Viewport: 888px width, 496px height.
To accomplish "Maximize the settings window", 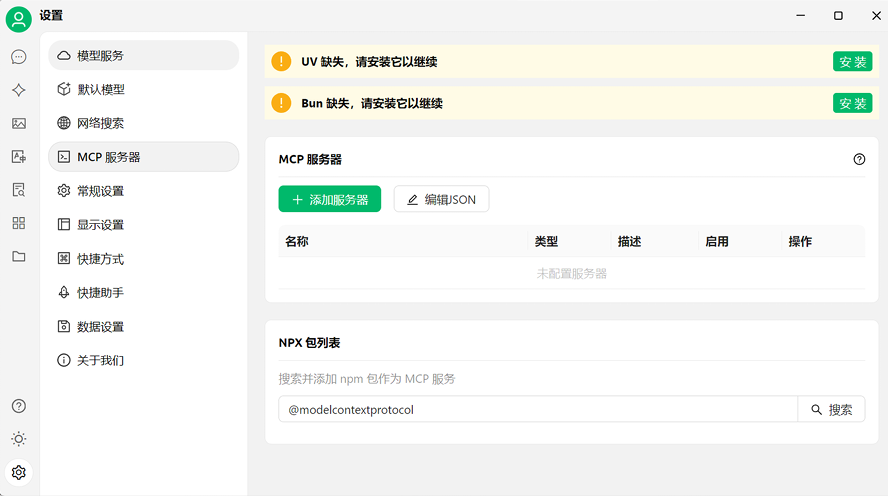I will (x=838, y=16).
